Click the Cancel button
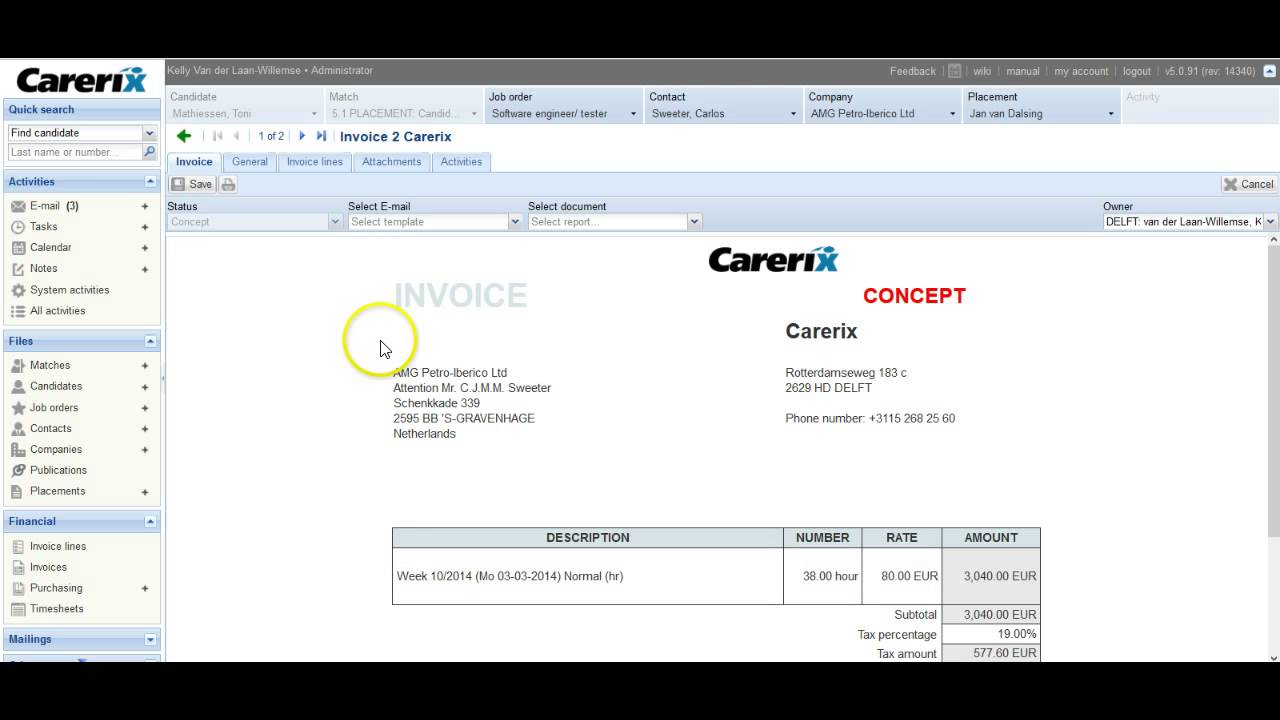The image size is (1280, 720). click(x=1249, y=184)
